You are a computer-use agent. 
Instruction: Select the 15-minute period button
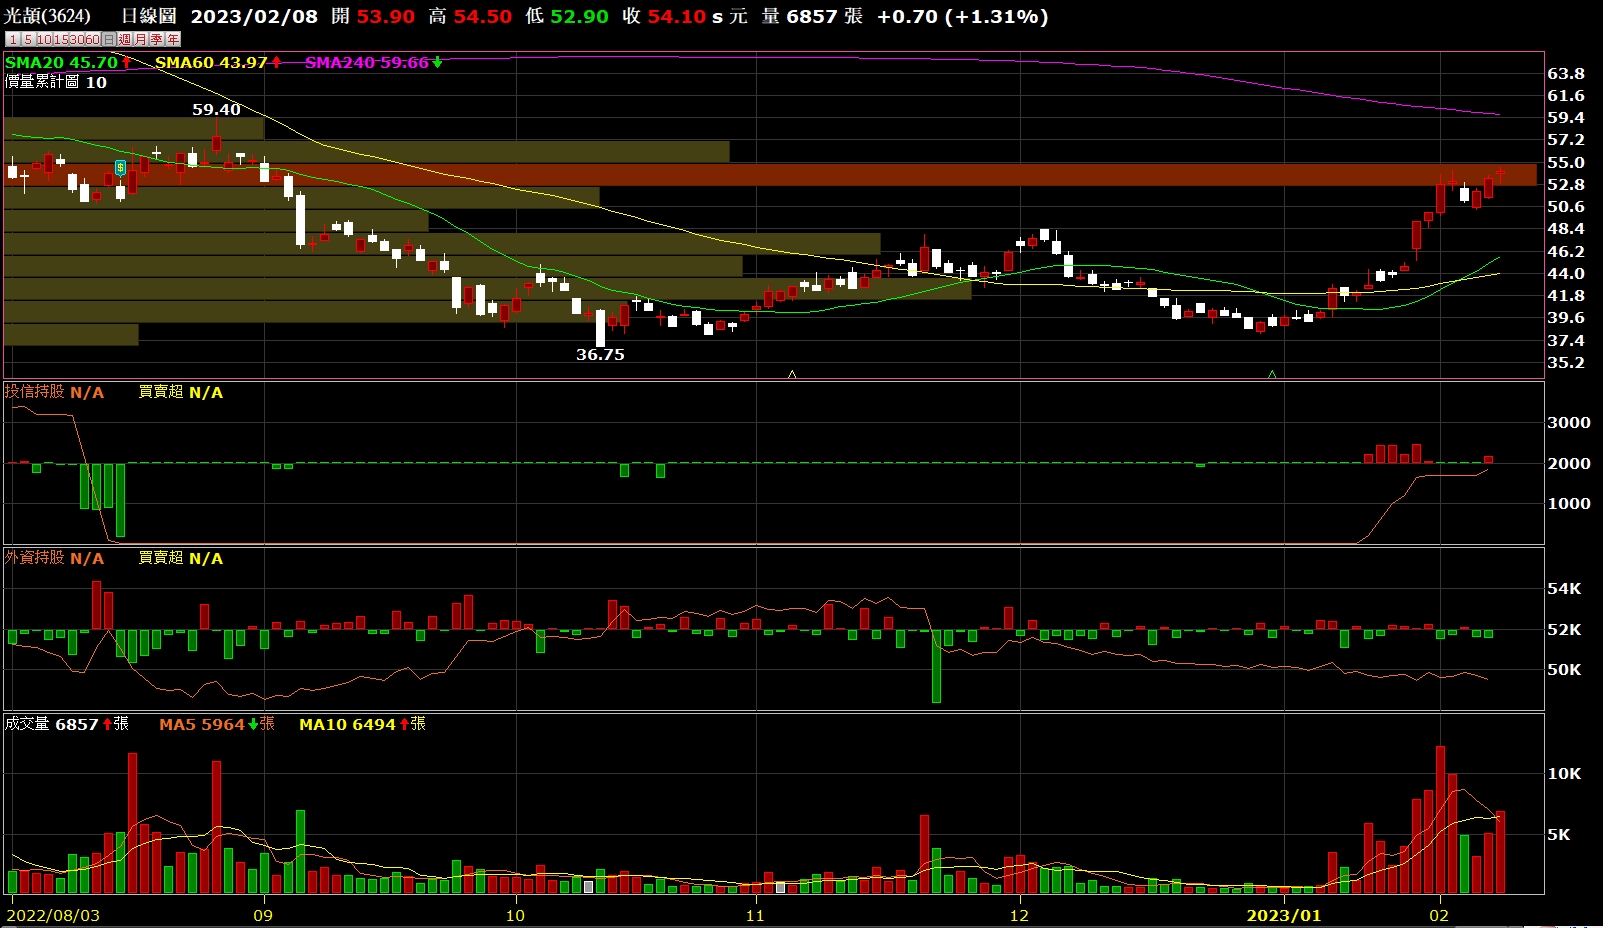(61, 39)
